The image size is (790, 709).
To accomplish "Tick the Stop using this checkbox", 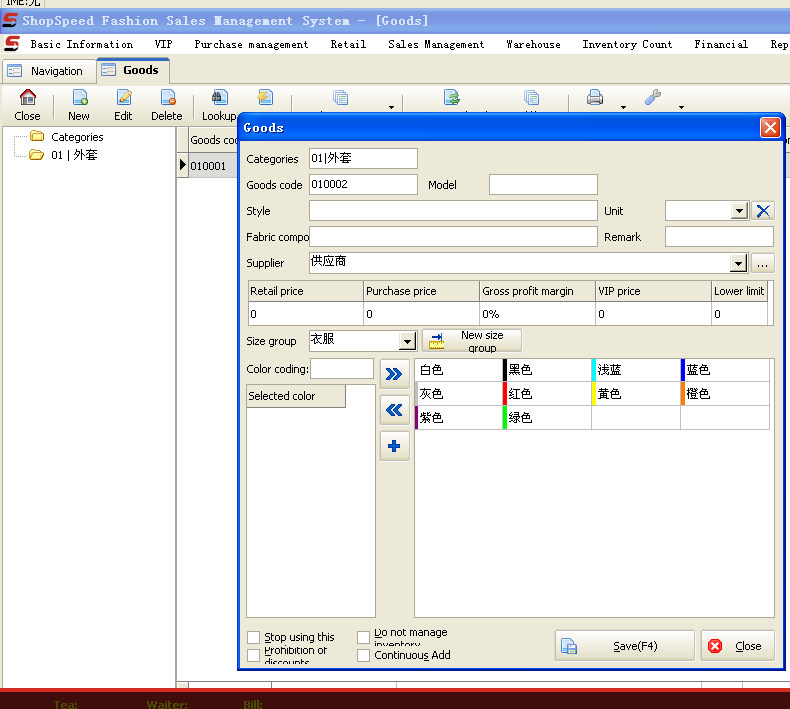I will point(253,637).
